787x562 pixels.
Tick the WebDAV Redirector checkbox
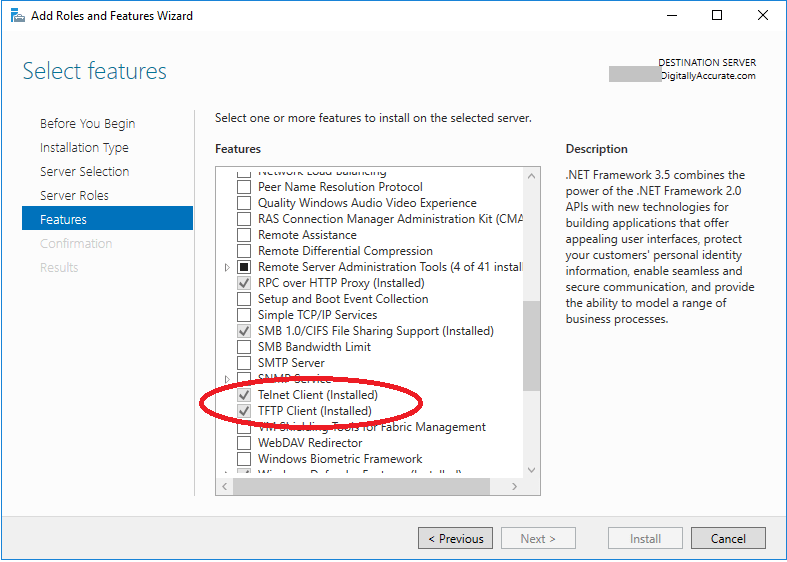[x=244, y=443]
